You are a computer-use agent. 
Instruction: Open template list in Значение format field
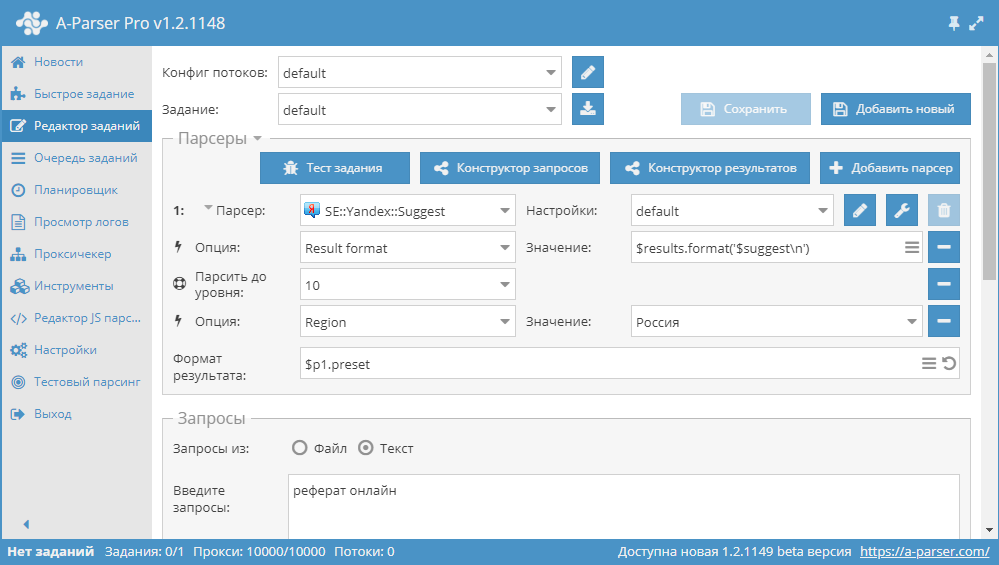[x=912, y=247]
